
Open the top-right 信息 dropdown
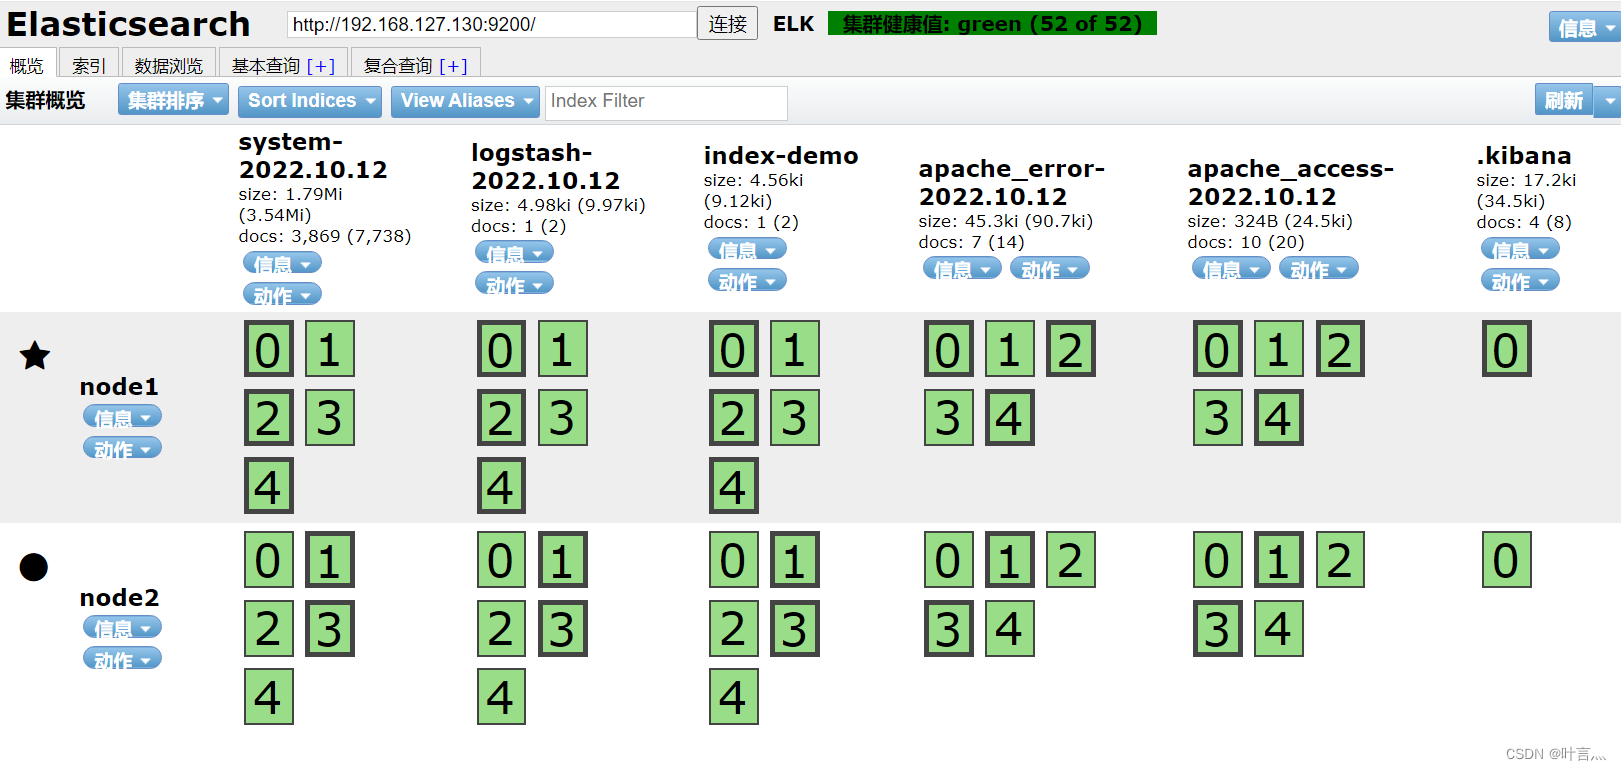1584,28
